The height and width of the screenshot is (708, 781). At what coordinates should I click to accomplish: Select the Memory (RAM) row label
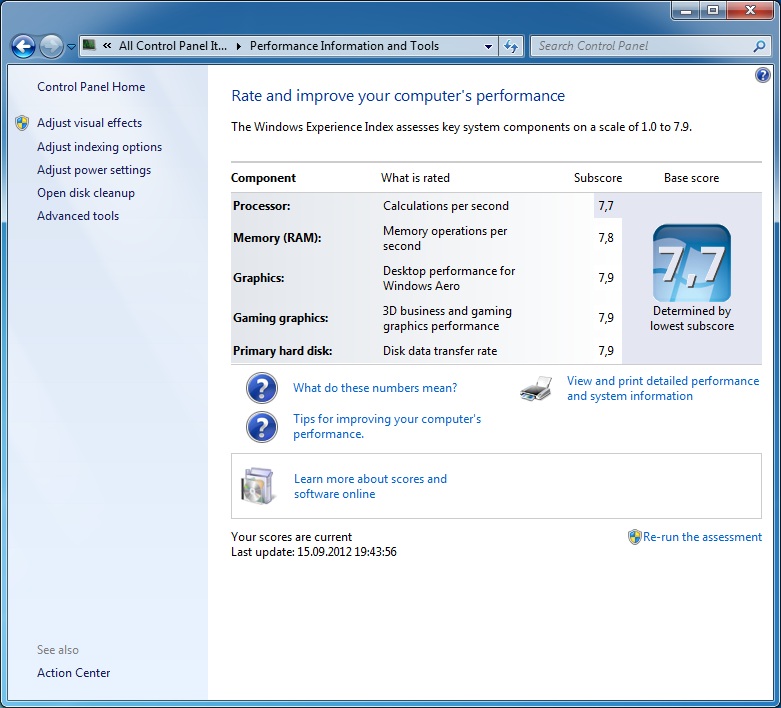click(277, 238)
